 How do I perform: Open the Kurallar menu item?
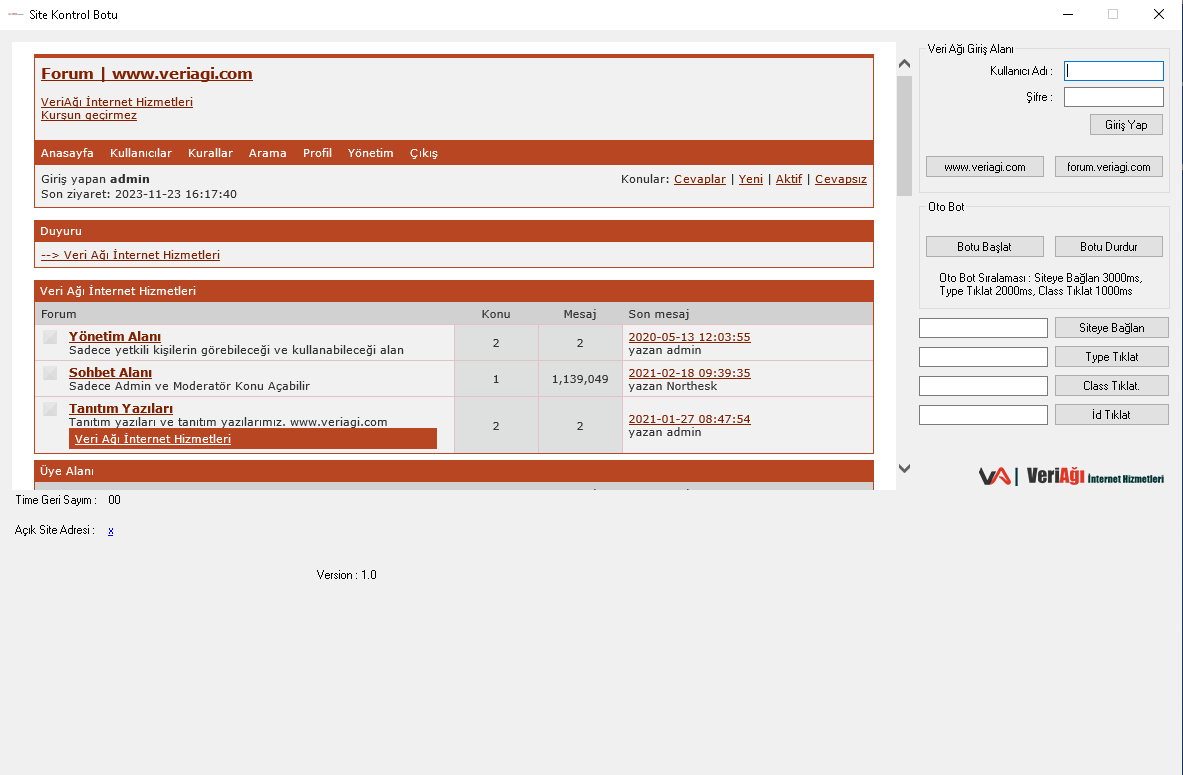coord(210,153)
